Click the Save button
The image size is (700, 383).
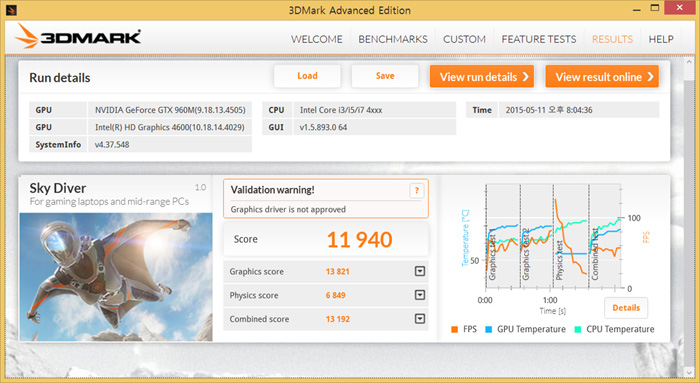(385, 76)
